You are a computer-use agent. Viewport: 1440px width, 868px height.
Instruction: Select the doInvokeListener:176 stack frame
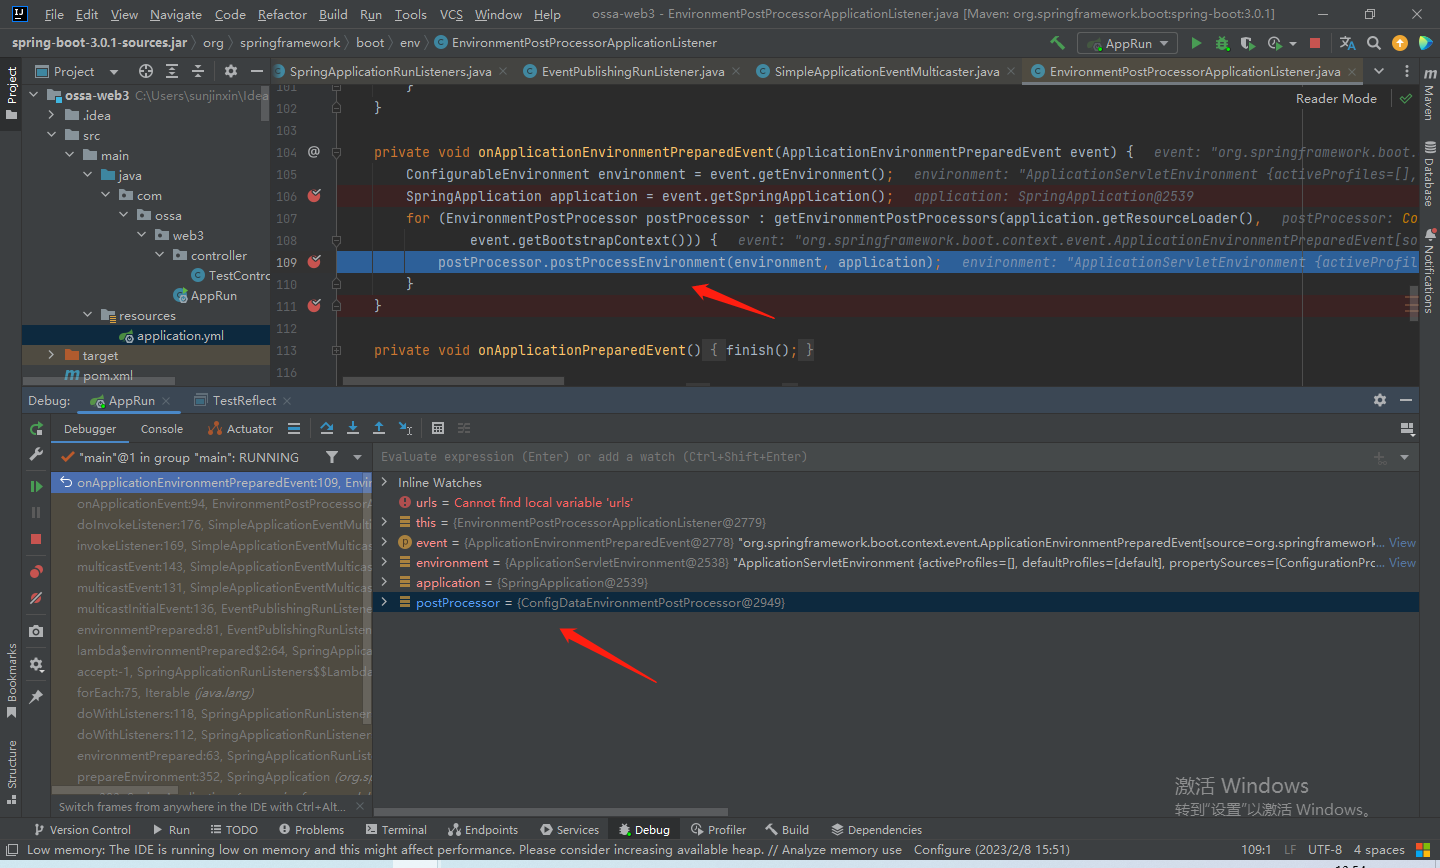point(223,524)
